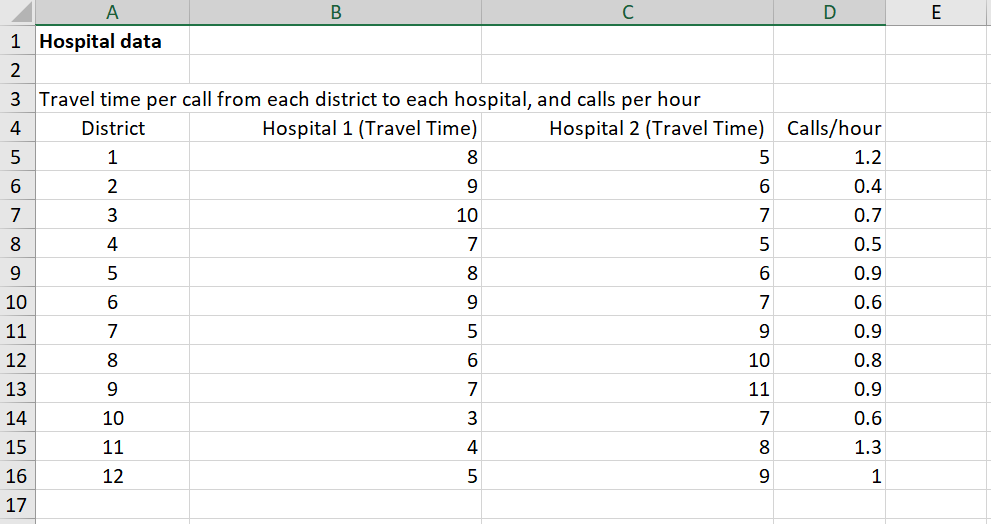This screenshot has height=524, width=991.
Task: Select District 11 cell in column A
Action: pyautogui.click(x=112, y=446)
